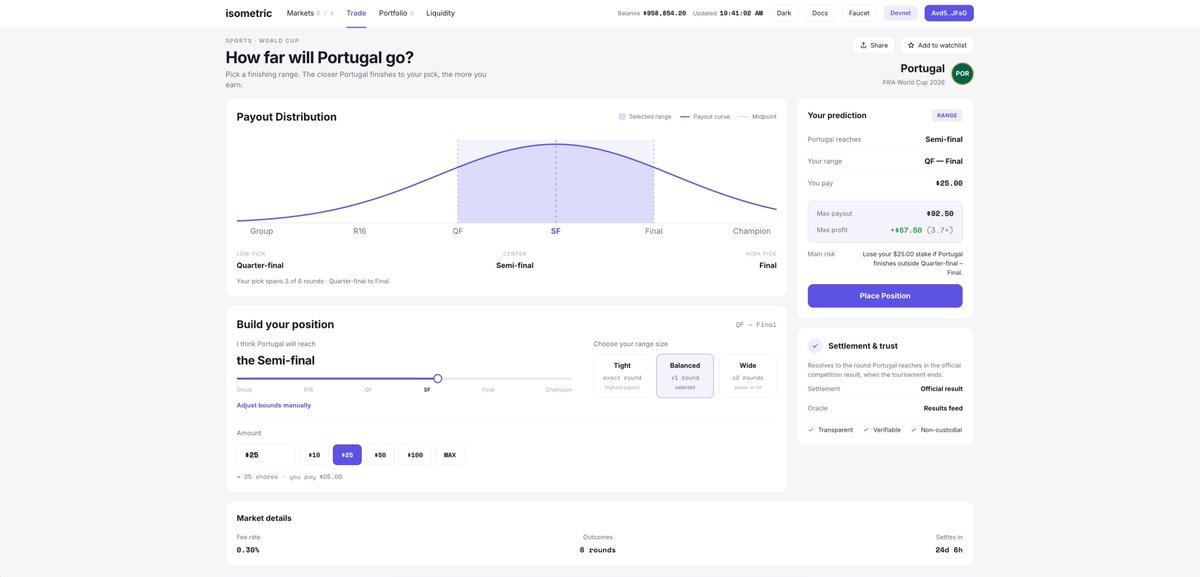Click the Final tick under the slider
The width and height of the screenshot is (1200, 577).
click(x=488, y=389)
